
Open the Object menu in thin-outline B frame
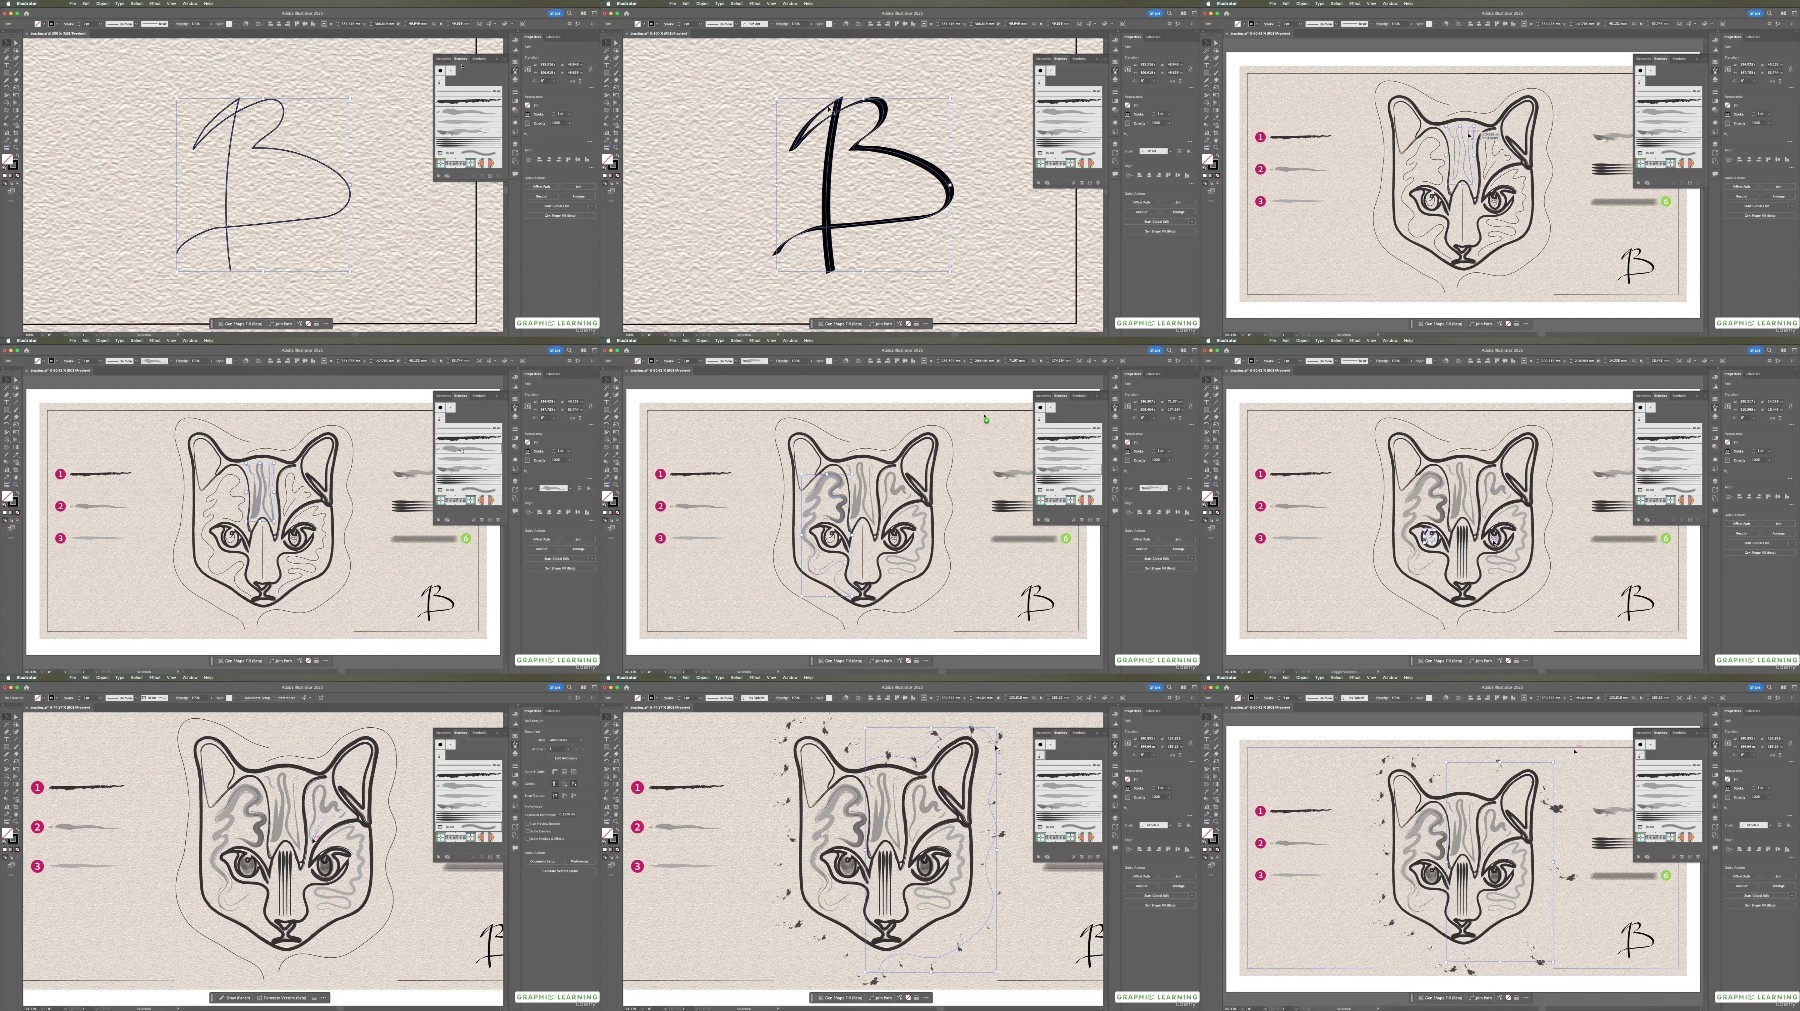pos(102,4)
